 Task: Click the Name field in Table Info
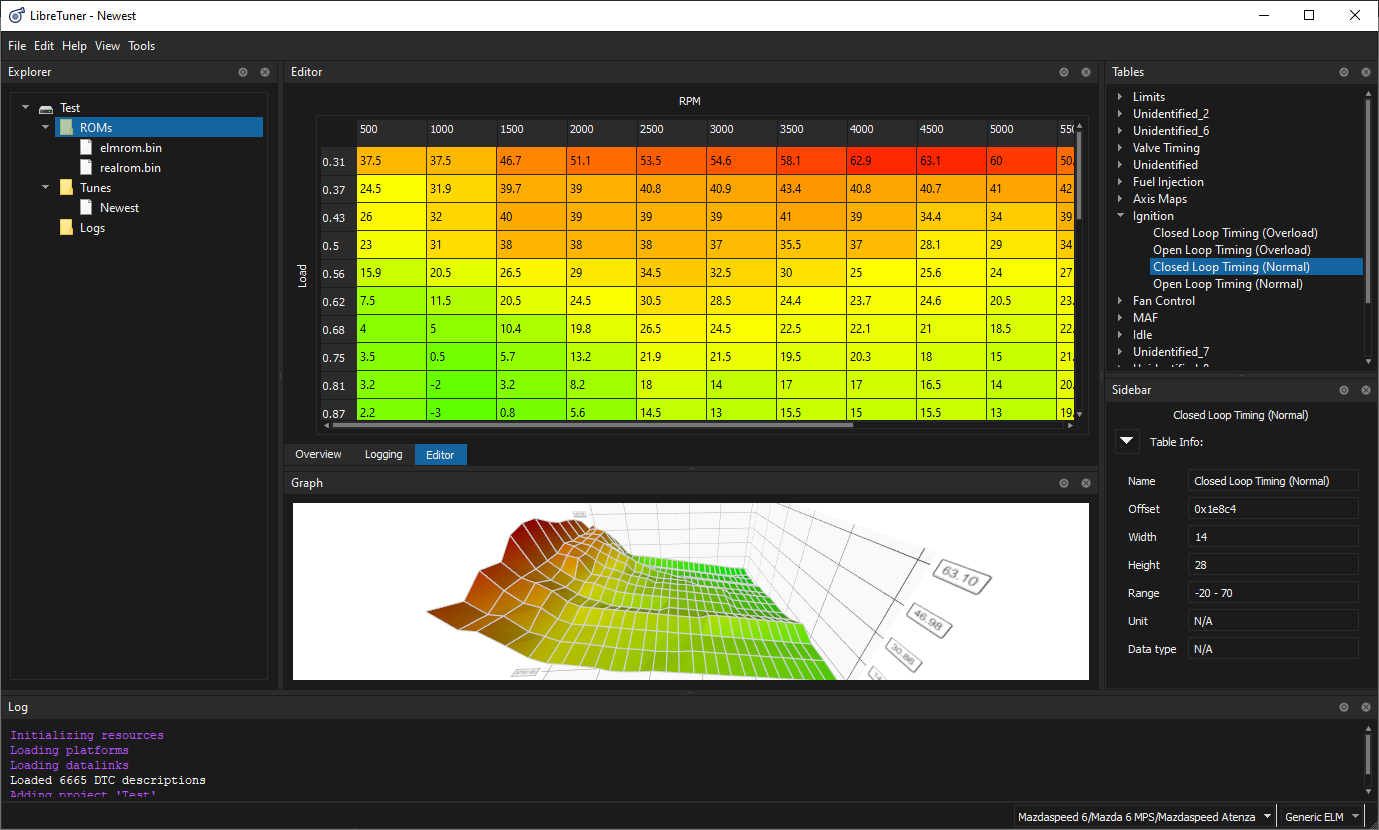pos(1273,481)
